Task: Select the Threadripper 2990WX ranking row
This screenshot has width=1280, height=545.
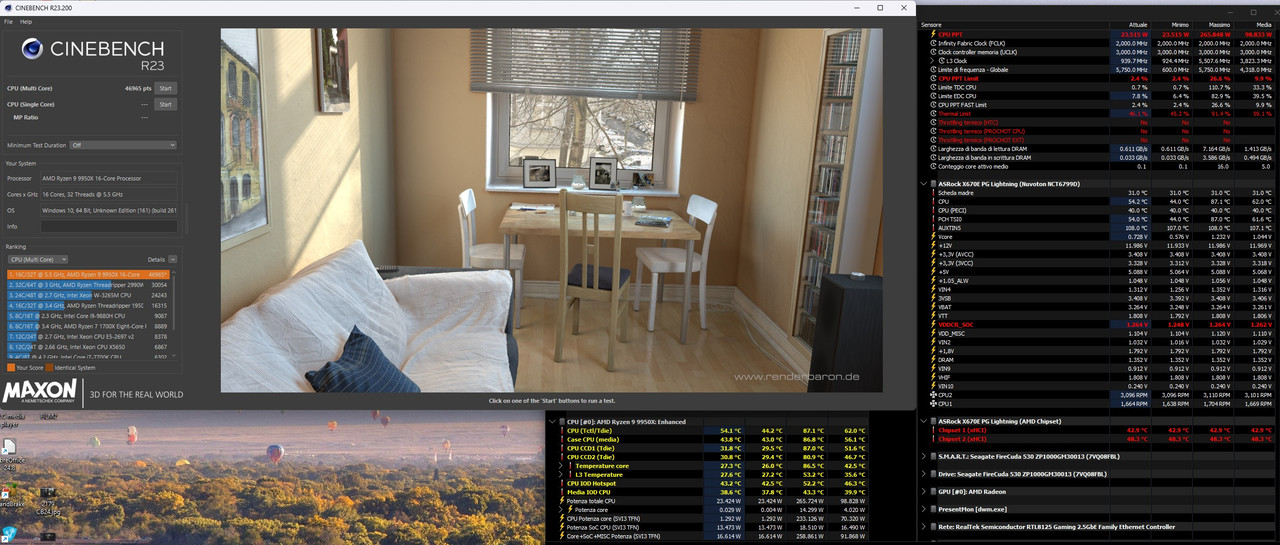Action: [x=87, y=285]
